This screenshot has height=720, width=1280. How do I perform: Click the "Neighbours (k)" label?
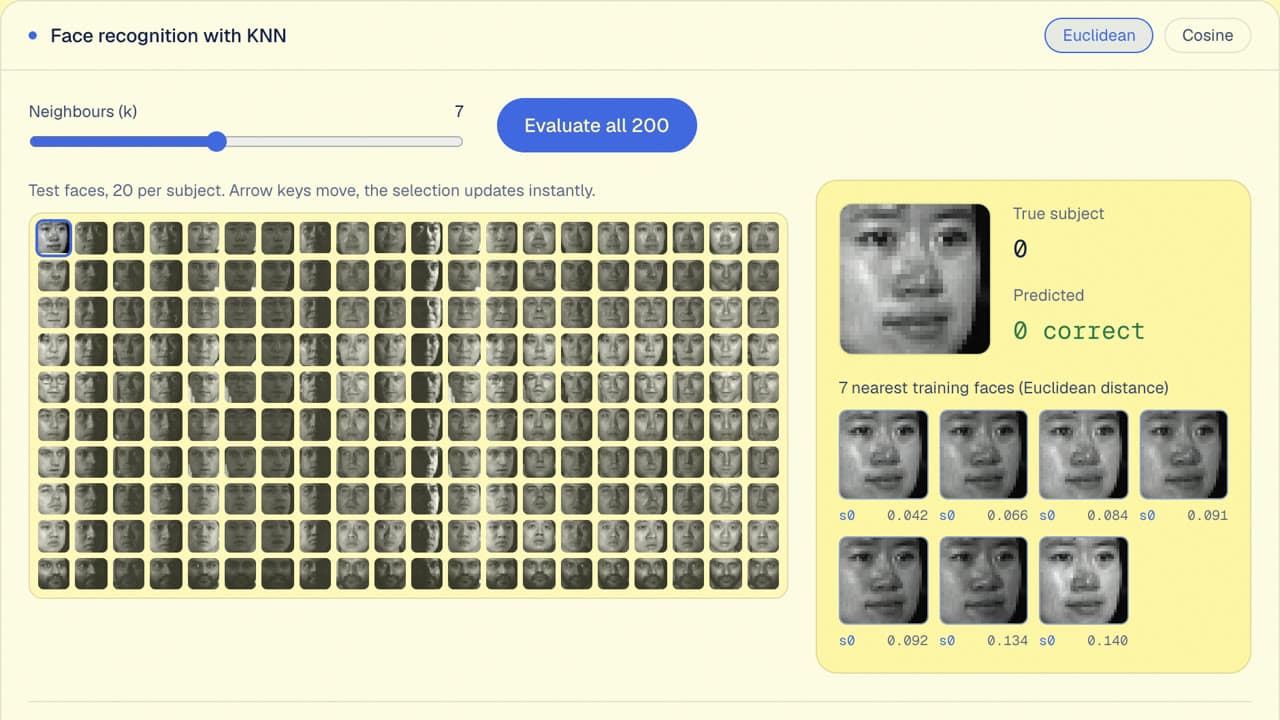pos(83,112)
